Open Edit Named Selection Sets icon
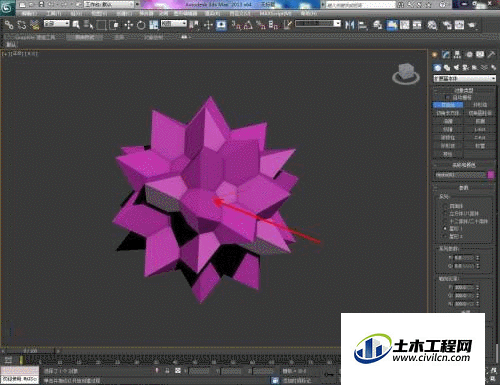Image resolution: width=500 pixels, height=385 pixels. coord(287,25)
